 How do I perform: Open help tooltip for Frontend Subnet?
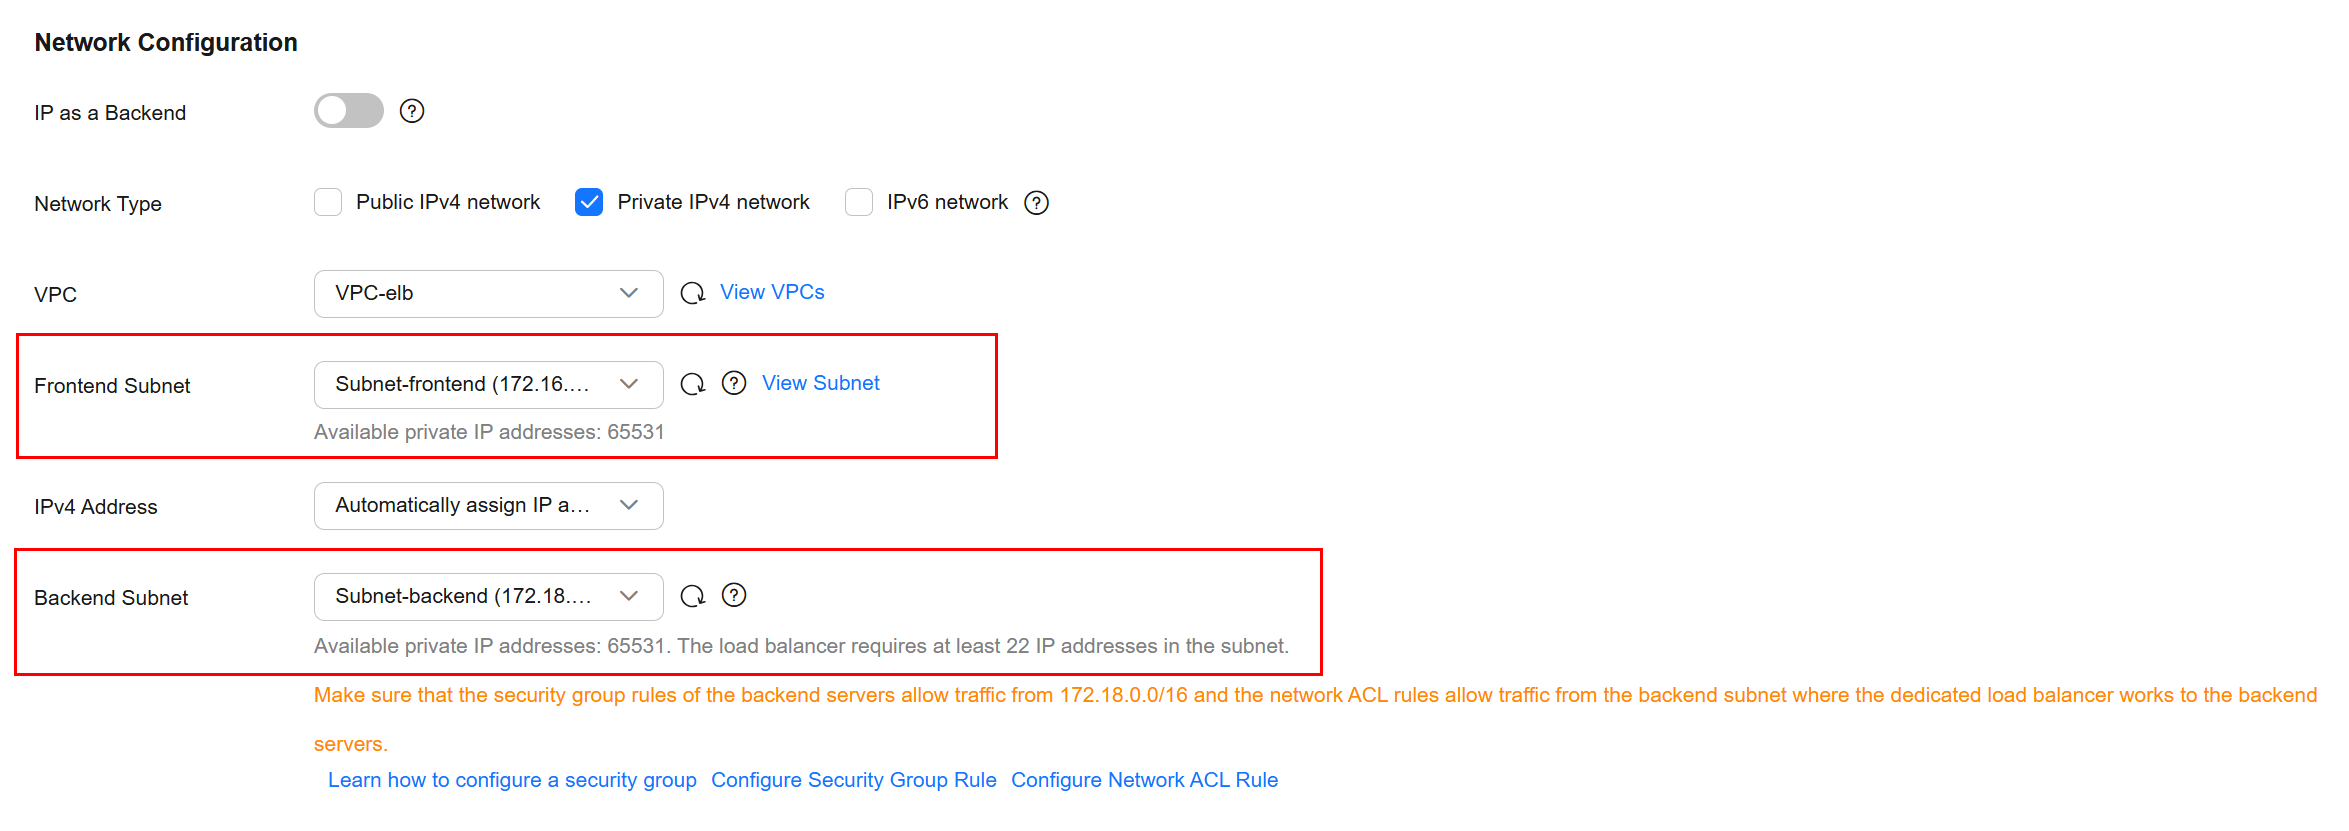tap(734, 384)
